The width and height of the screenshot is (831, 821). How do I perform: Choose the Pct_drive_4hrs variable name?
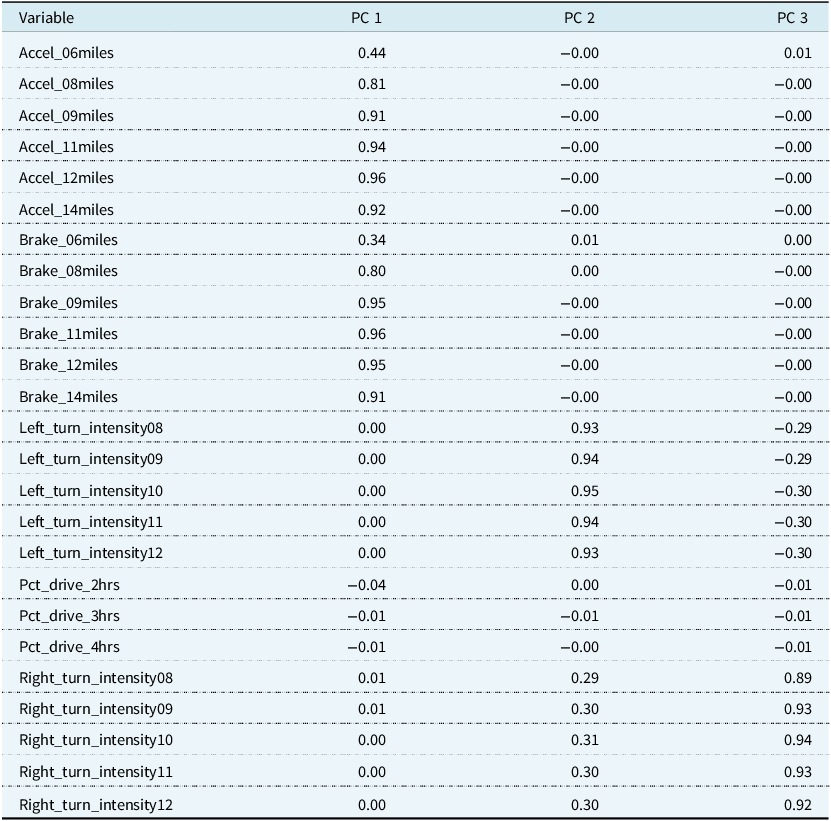[x=69, y=647]
